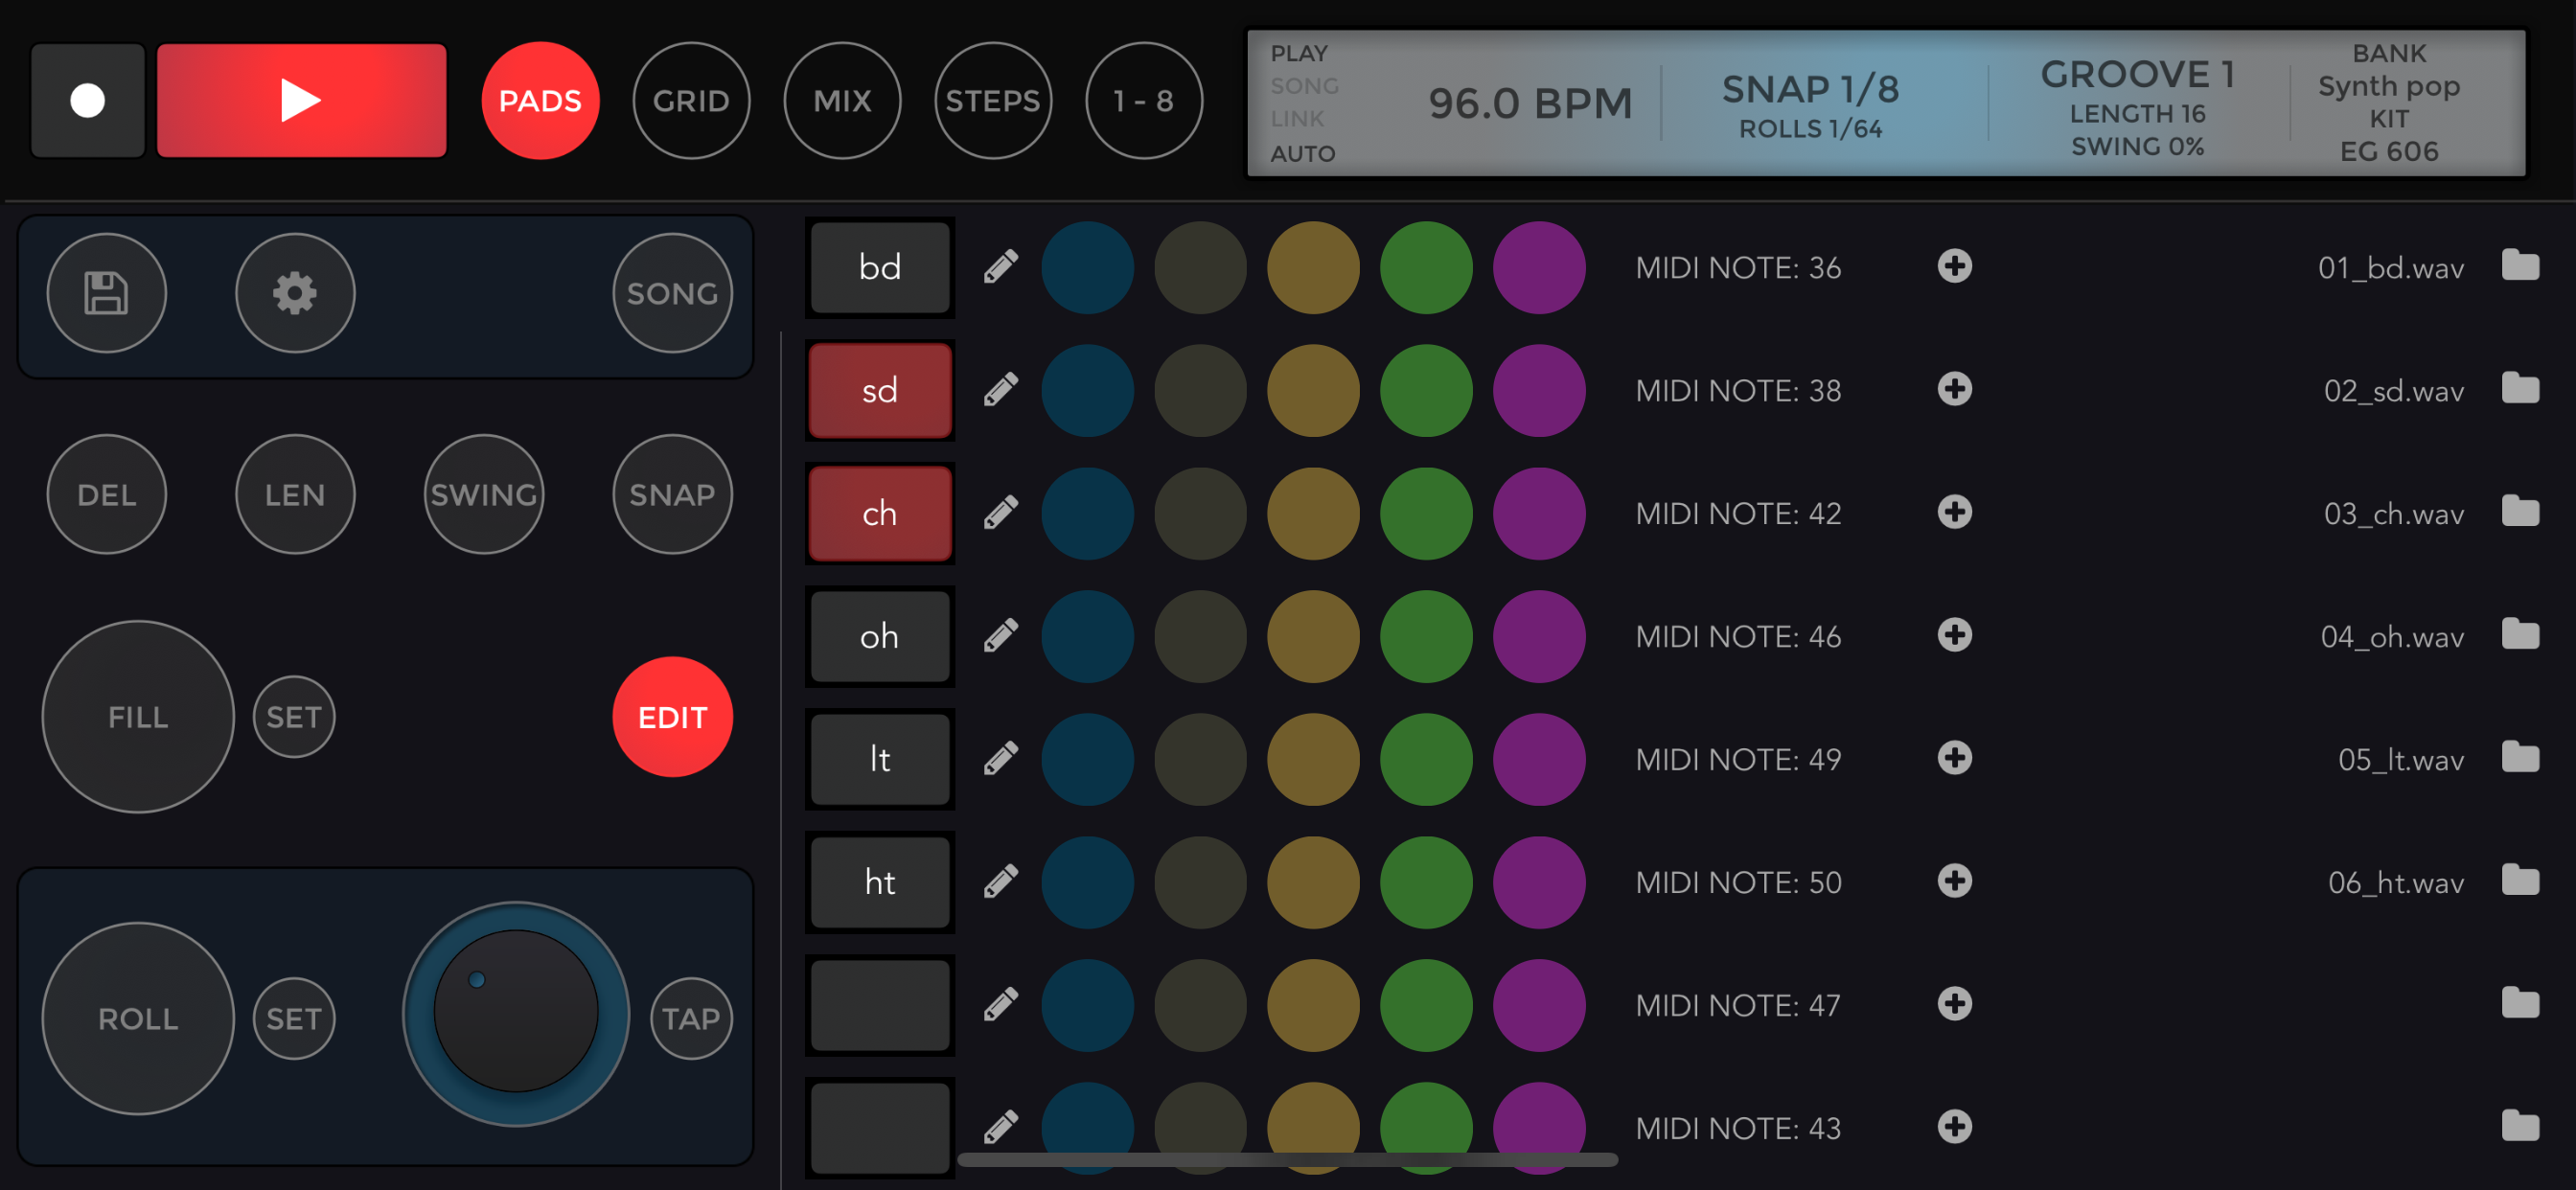Open the settings gear panel

(x=294, y=292)
